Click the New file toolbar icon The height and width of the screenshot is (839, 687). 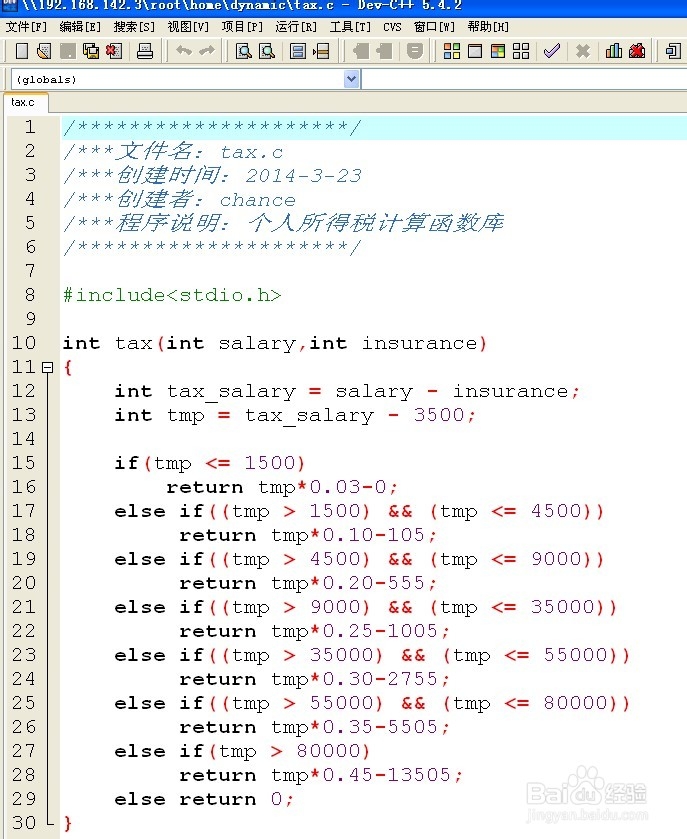point(22,51)
